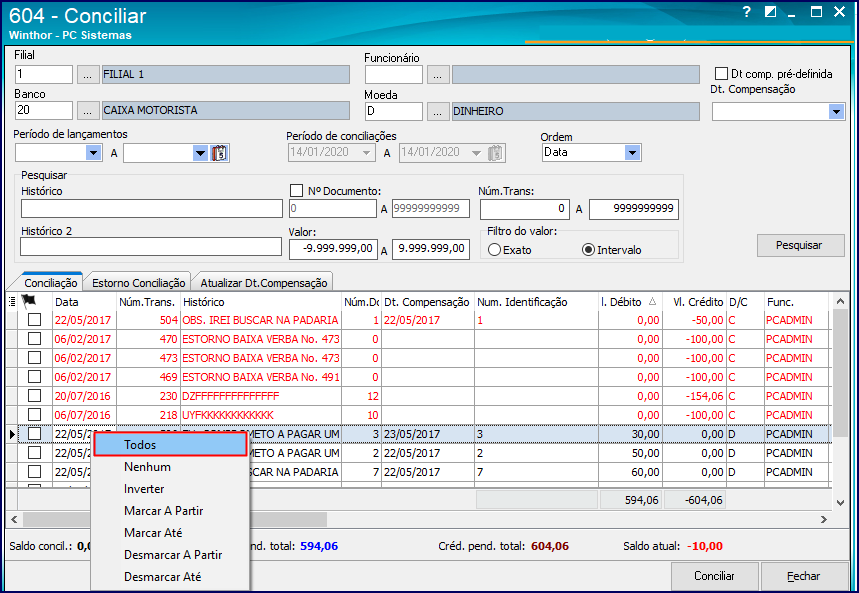Check row UYFKKKKKKKKKKKK transaction 218
Image resolution: width=859 pixels, height=593 pixels.
tap(35, 414)
